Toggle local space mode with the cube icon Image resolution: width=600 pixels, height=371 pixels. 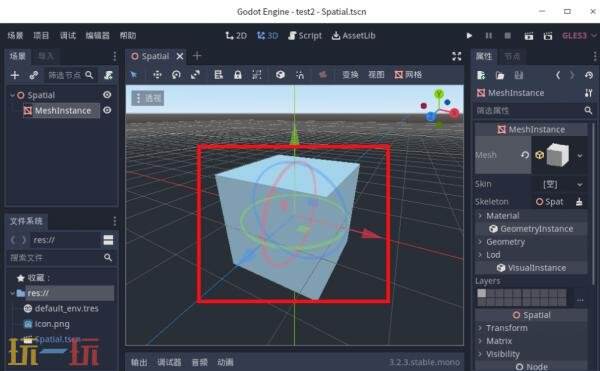[280, 75]
